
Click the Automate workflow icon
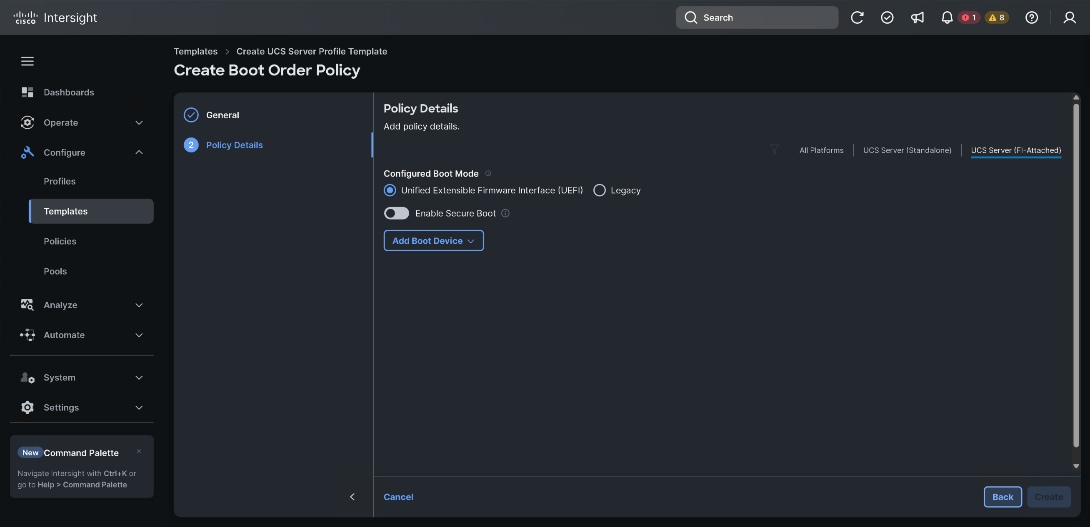(x=27, y=334)
